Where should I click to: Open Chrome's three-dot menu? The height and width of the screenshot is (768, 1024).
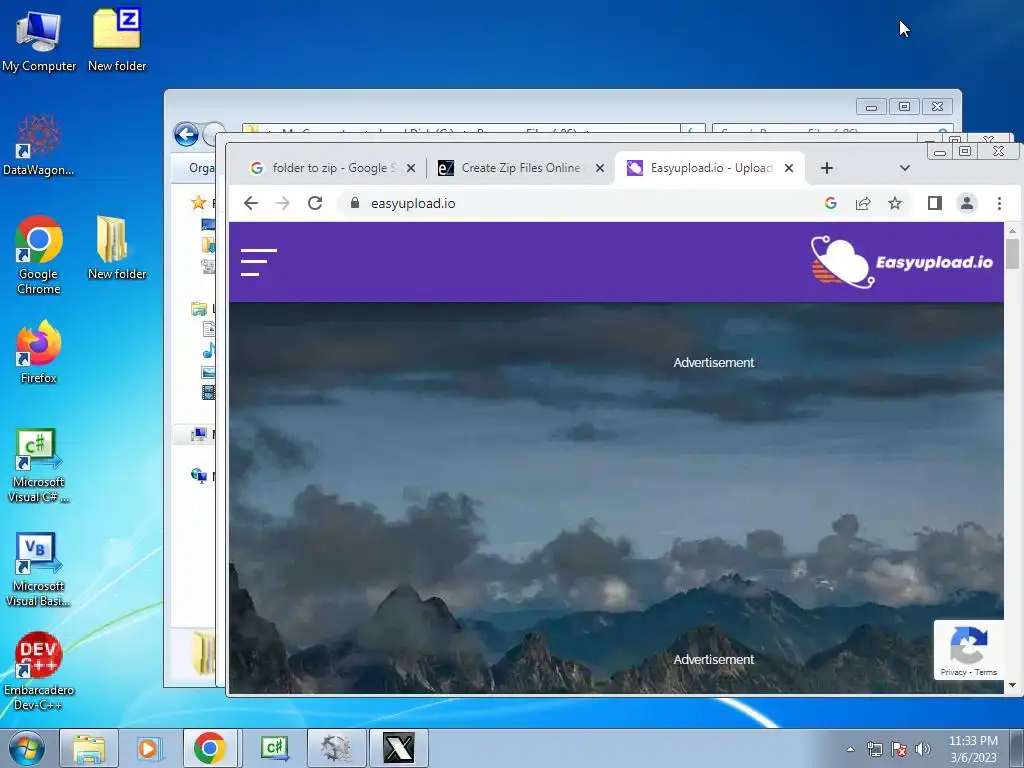point(999,203)
